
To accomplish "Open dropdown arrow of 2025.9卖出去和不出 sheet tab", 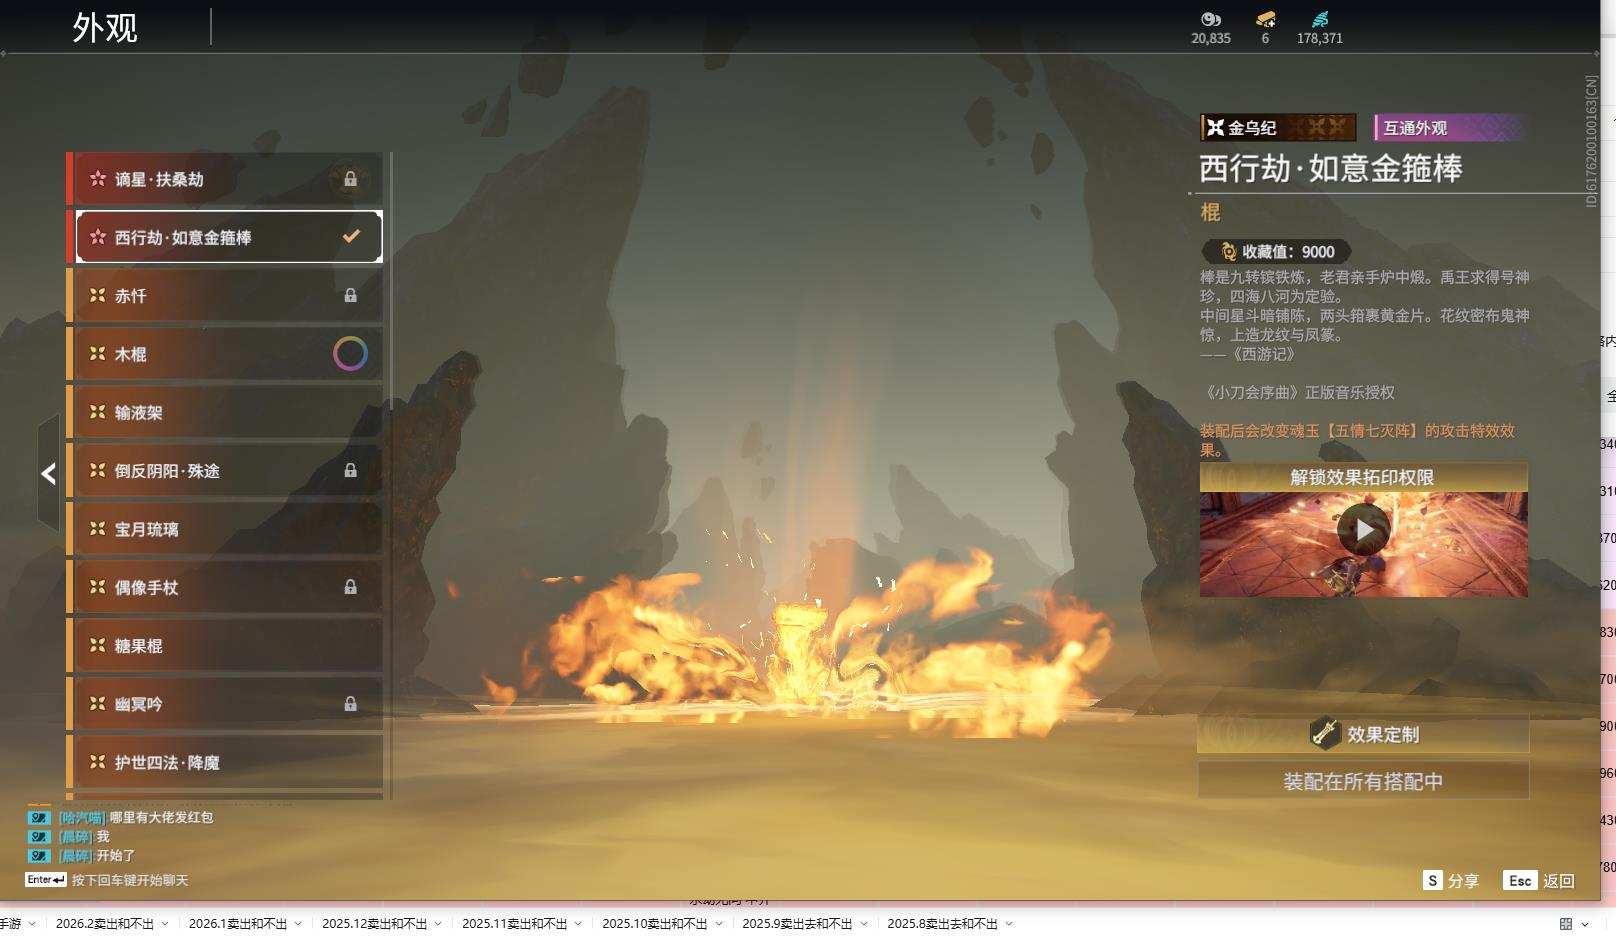I will pyautogui.click(x=863, y=924).
